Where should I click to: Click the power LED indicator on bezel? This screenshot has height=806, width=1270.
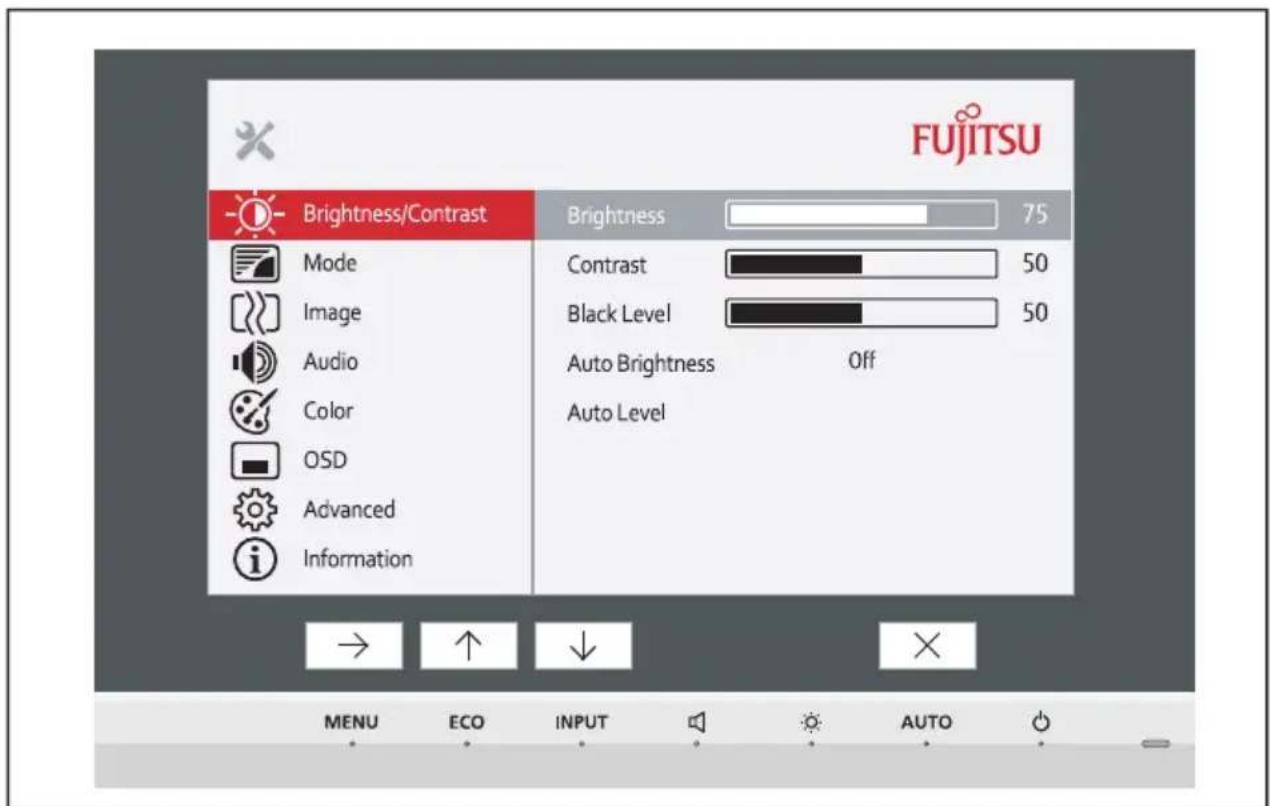coord(1156,745)
